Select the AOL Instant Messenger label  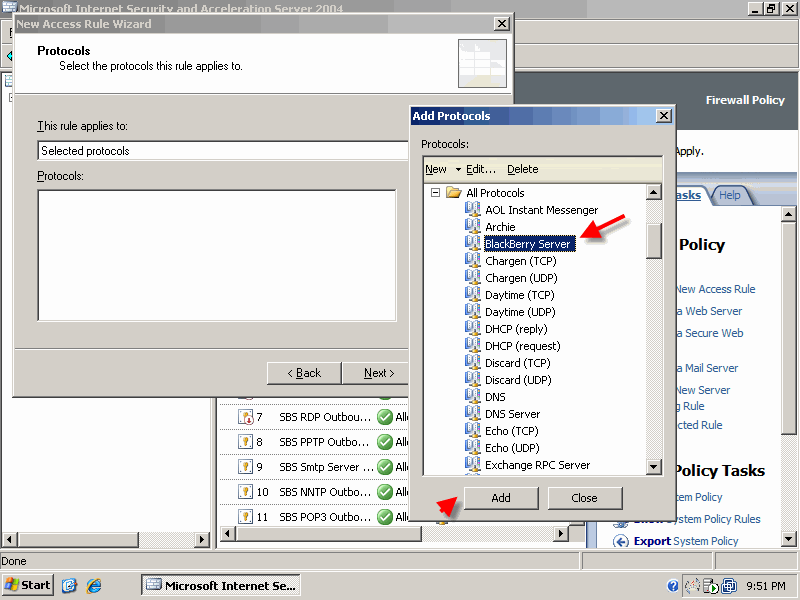coord(541,210)
